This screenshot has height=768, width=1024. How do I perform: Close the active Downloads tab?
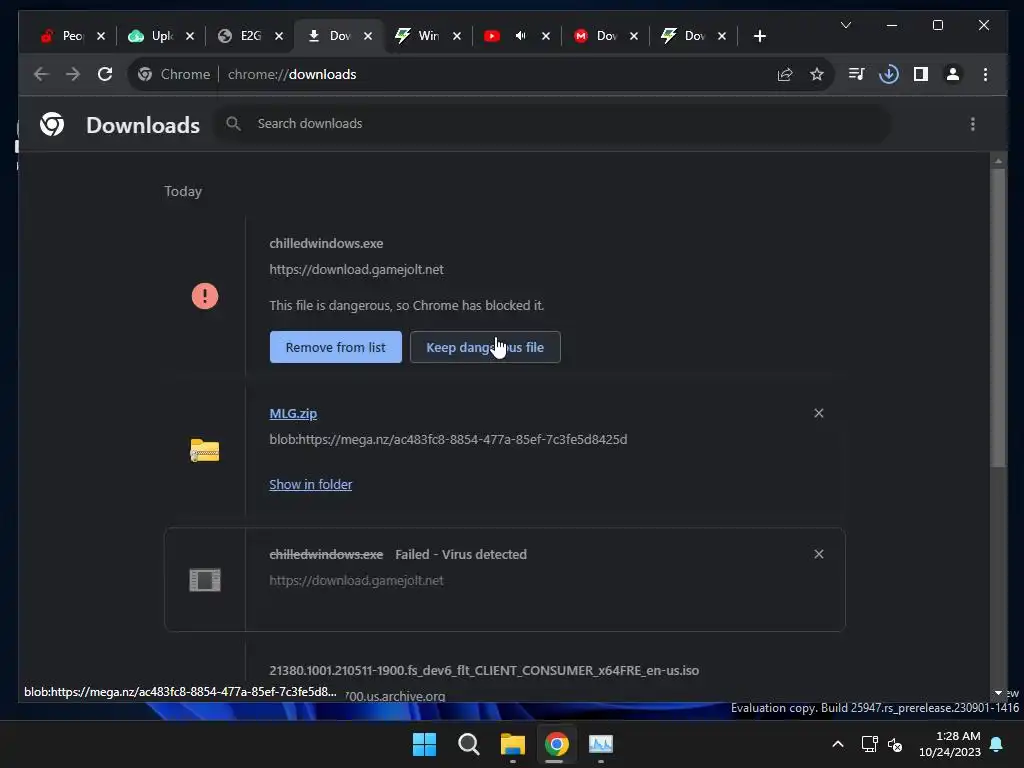368,36
